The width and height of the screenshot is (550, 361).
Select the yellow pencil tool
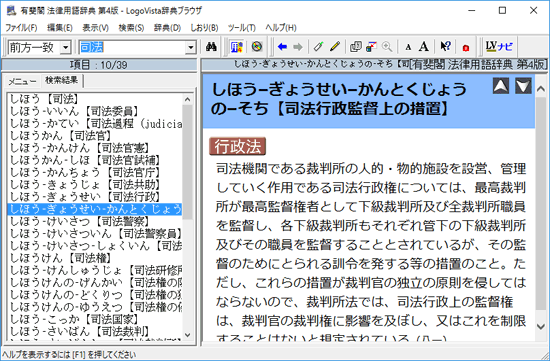pyautogui.click(x=335, y=46)
